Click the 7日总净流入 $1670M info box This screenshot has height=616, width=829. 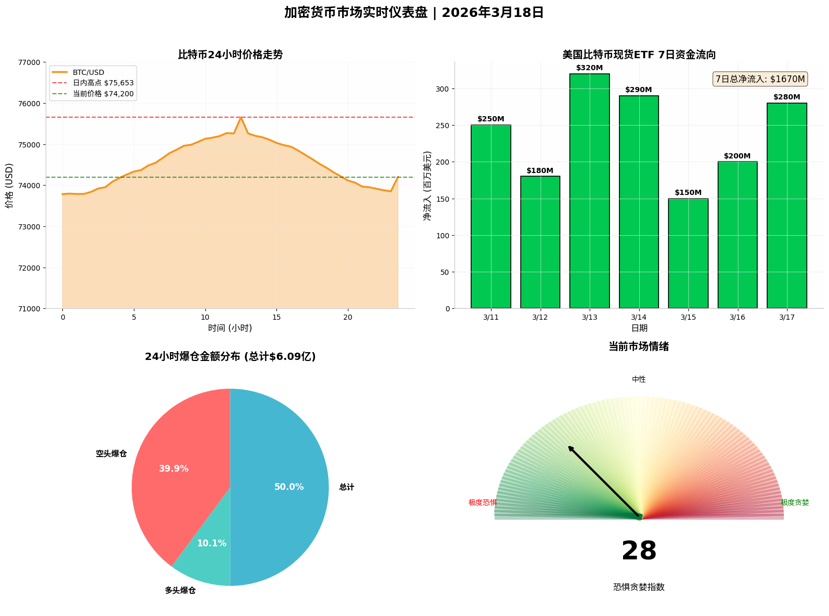coord(760,79)
